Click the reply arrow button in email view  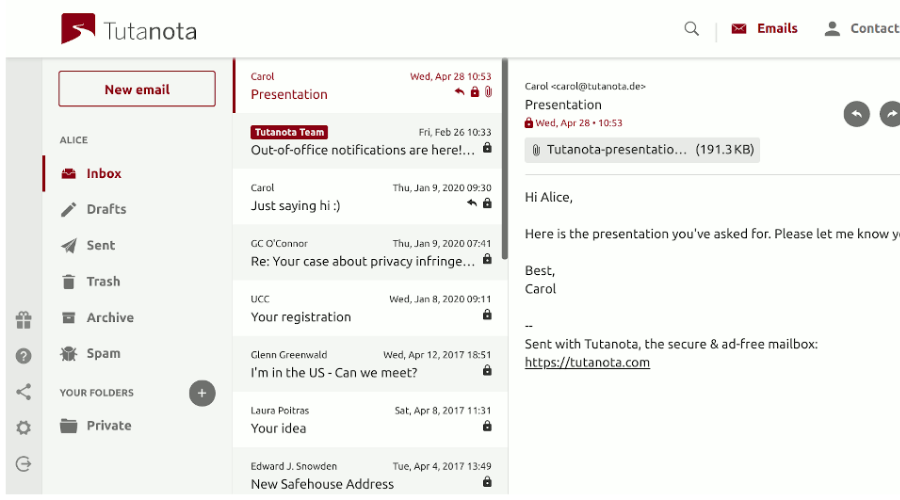pyautogui.click(x=856, y=114)
